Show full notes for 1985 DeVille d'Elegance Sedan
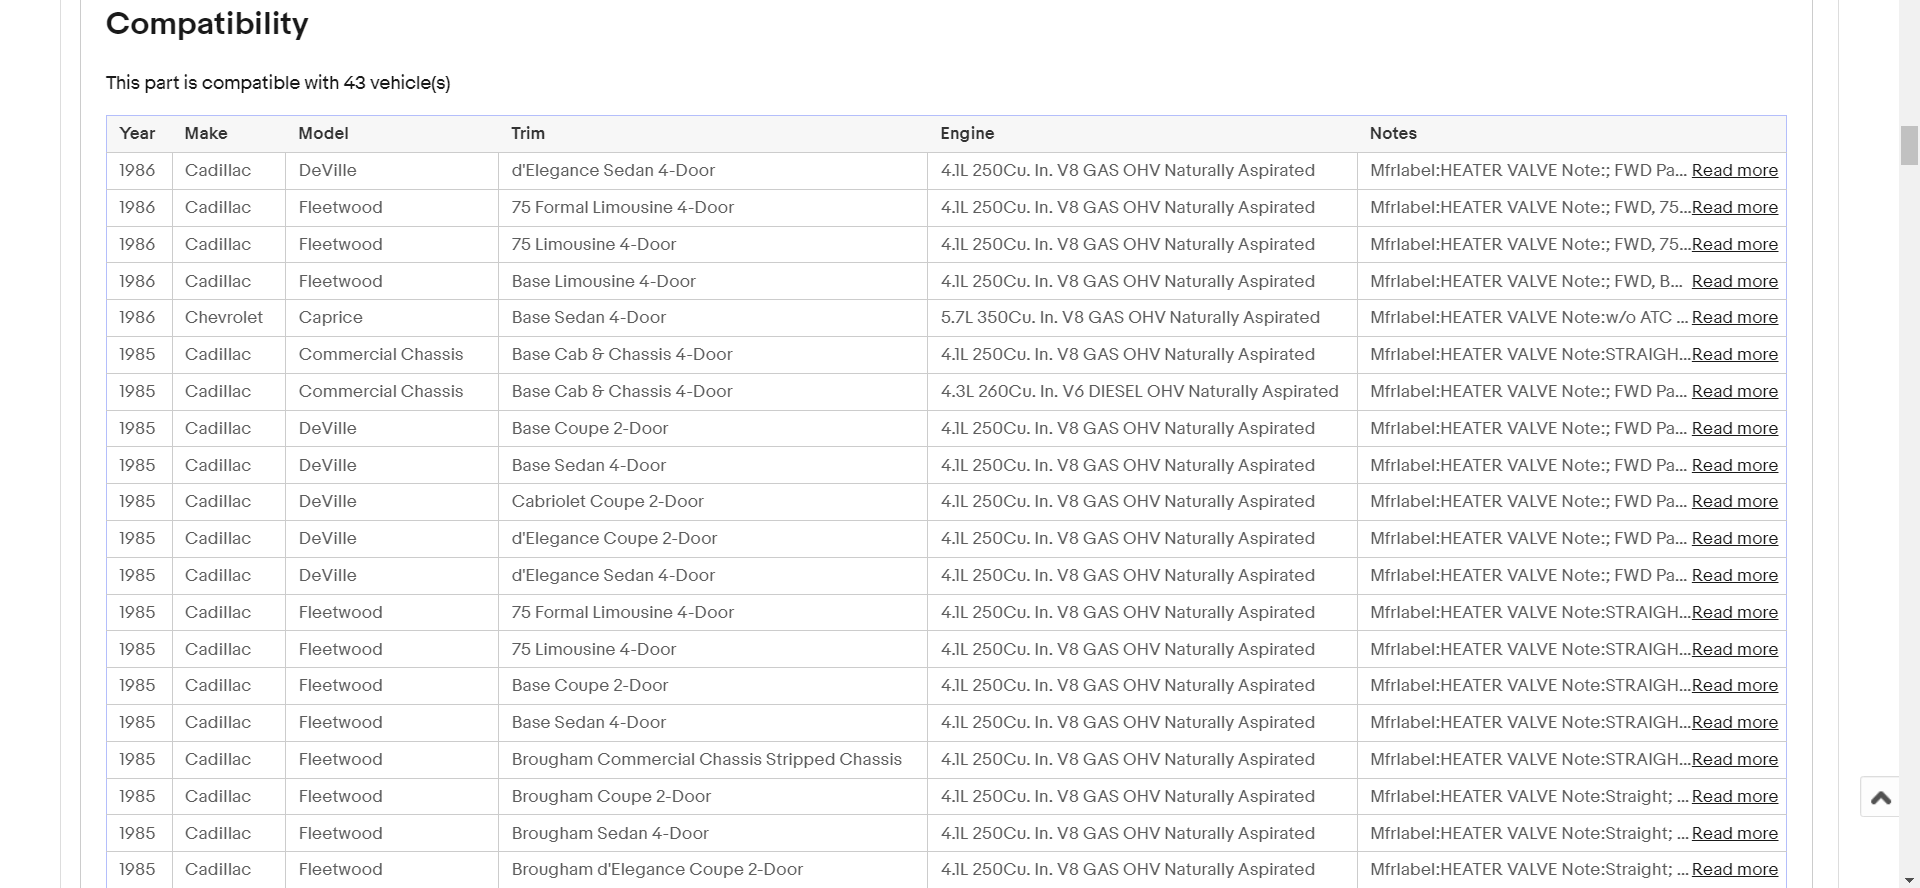 click(x=1735, y=575)
